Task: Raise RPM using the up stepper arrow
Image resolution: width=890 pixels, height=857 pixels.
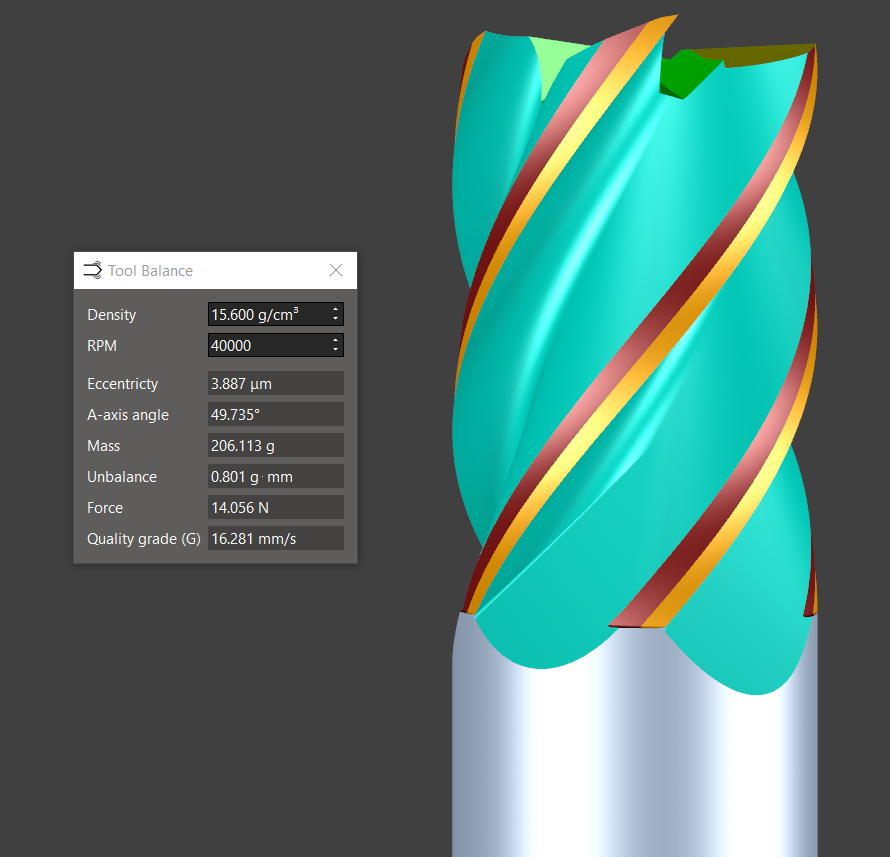Action: pyautogui.click(x=335, y=341)
